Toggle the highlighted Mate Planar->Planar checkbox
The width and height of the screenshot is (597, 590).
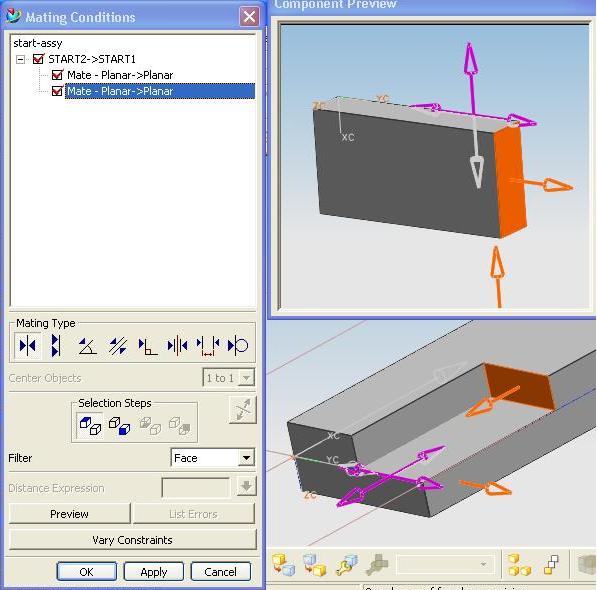pos(57,91)
